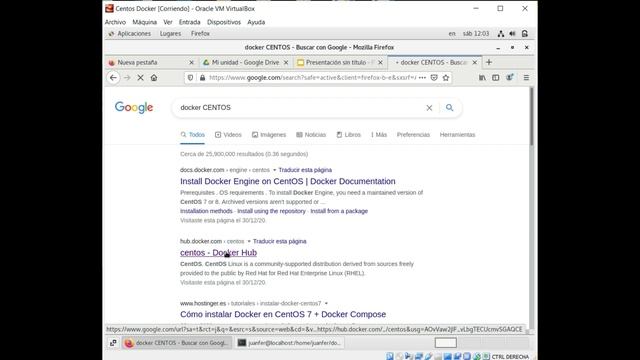Click Installation methods sublink
The image size is (640, 360).
point(206,211)
